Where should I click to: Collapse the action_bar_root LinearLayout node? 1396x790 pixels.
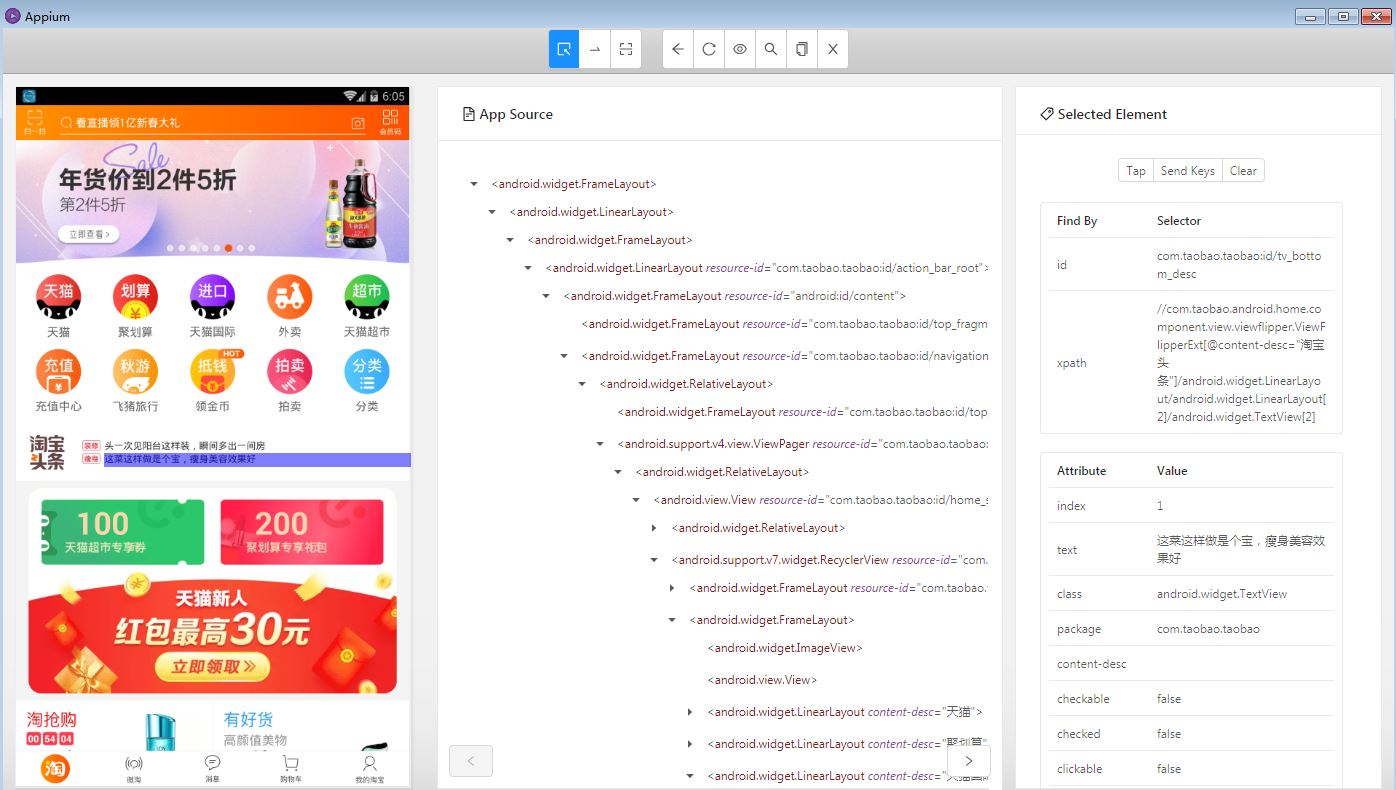pyautogui.click(x=528, y=268)
